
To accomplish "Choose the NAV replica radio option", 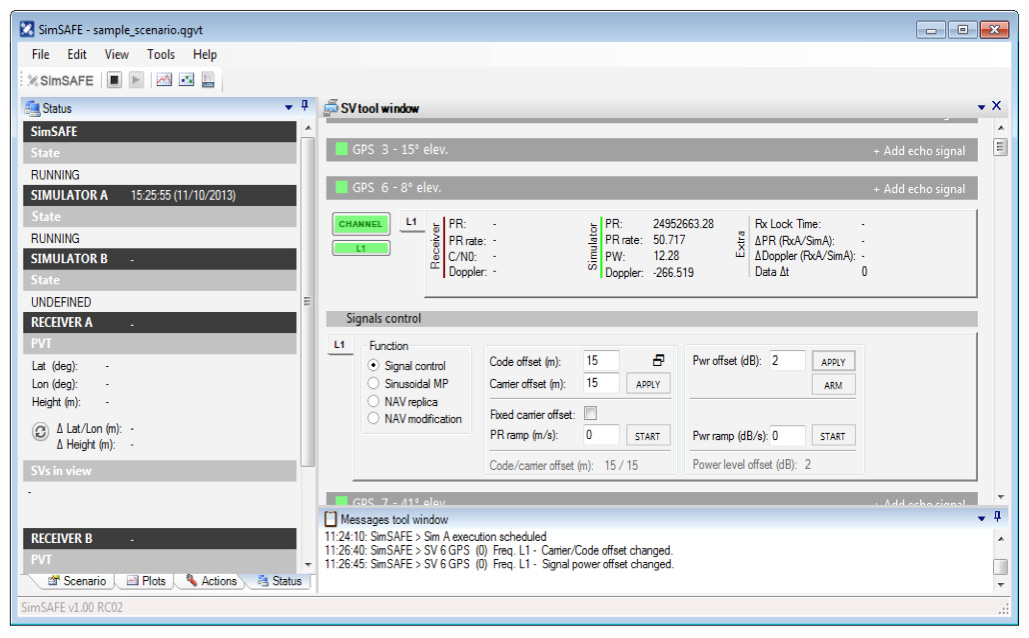I will [374, 401].
